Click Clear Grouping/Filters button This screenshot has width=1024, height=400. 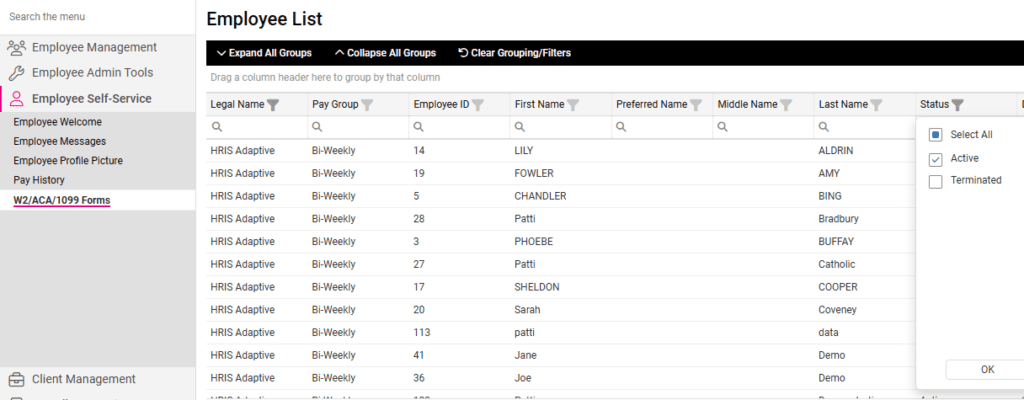(x=514, y=53)
